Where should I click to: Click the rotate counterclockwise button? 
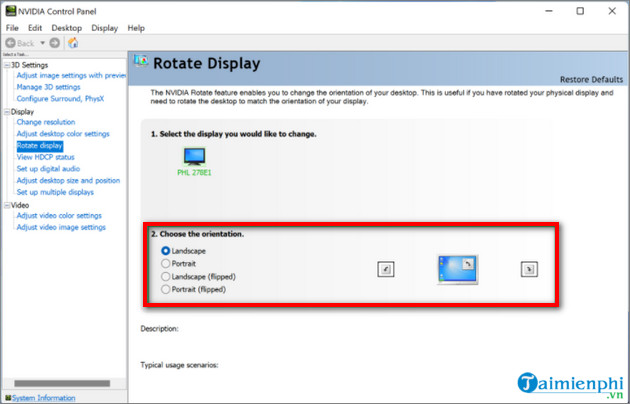[x=386, y=269]
